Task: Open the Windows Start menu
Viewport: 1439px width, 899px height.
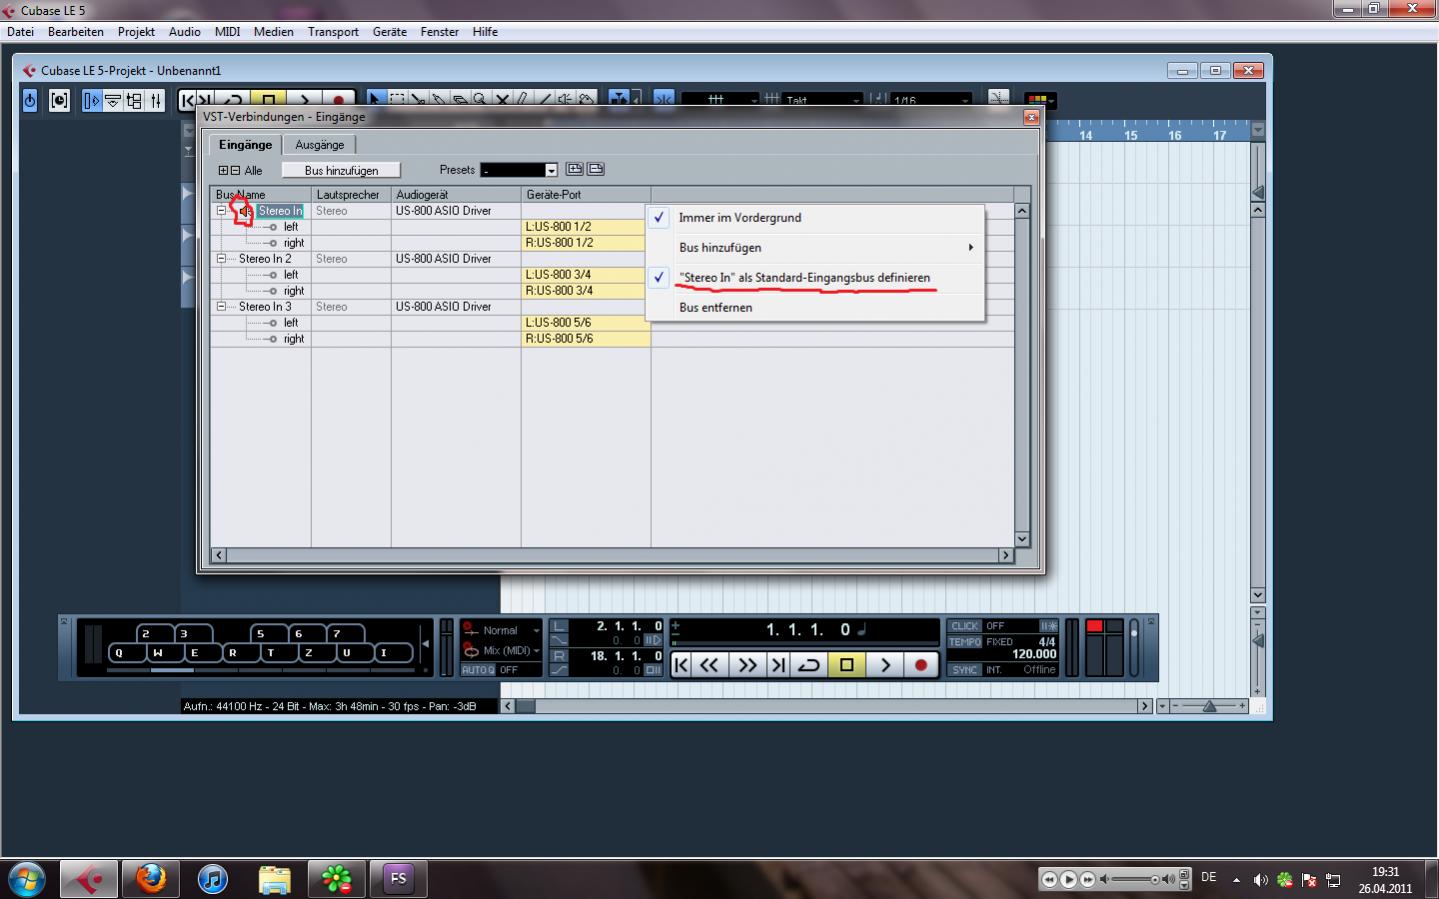Action: click(x=27, y=879)
